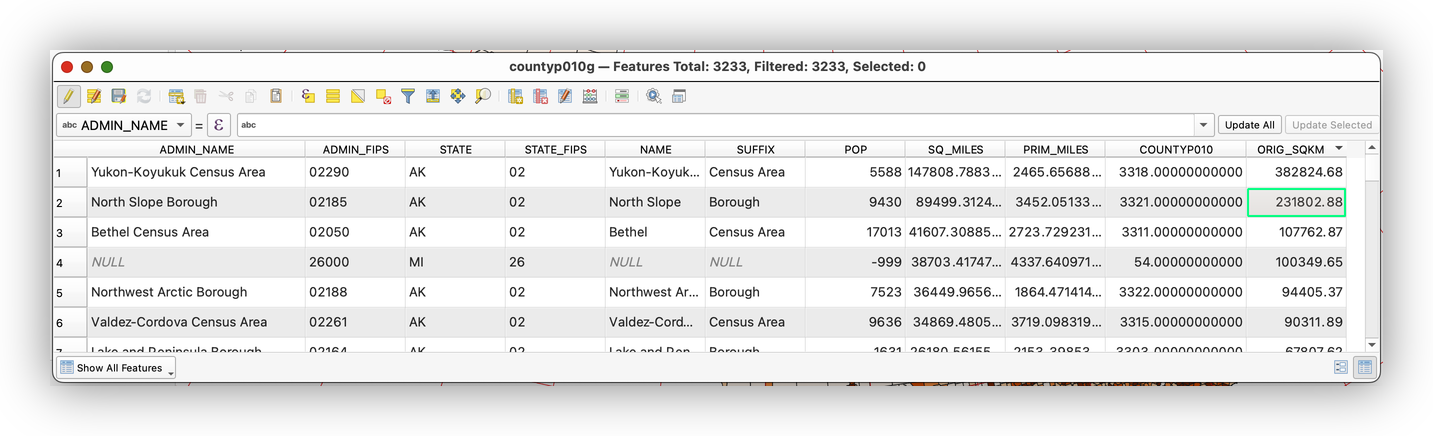
Task: Open expression builder epsilon button
Action: (x=219, y=125)
